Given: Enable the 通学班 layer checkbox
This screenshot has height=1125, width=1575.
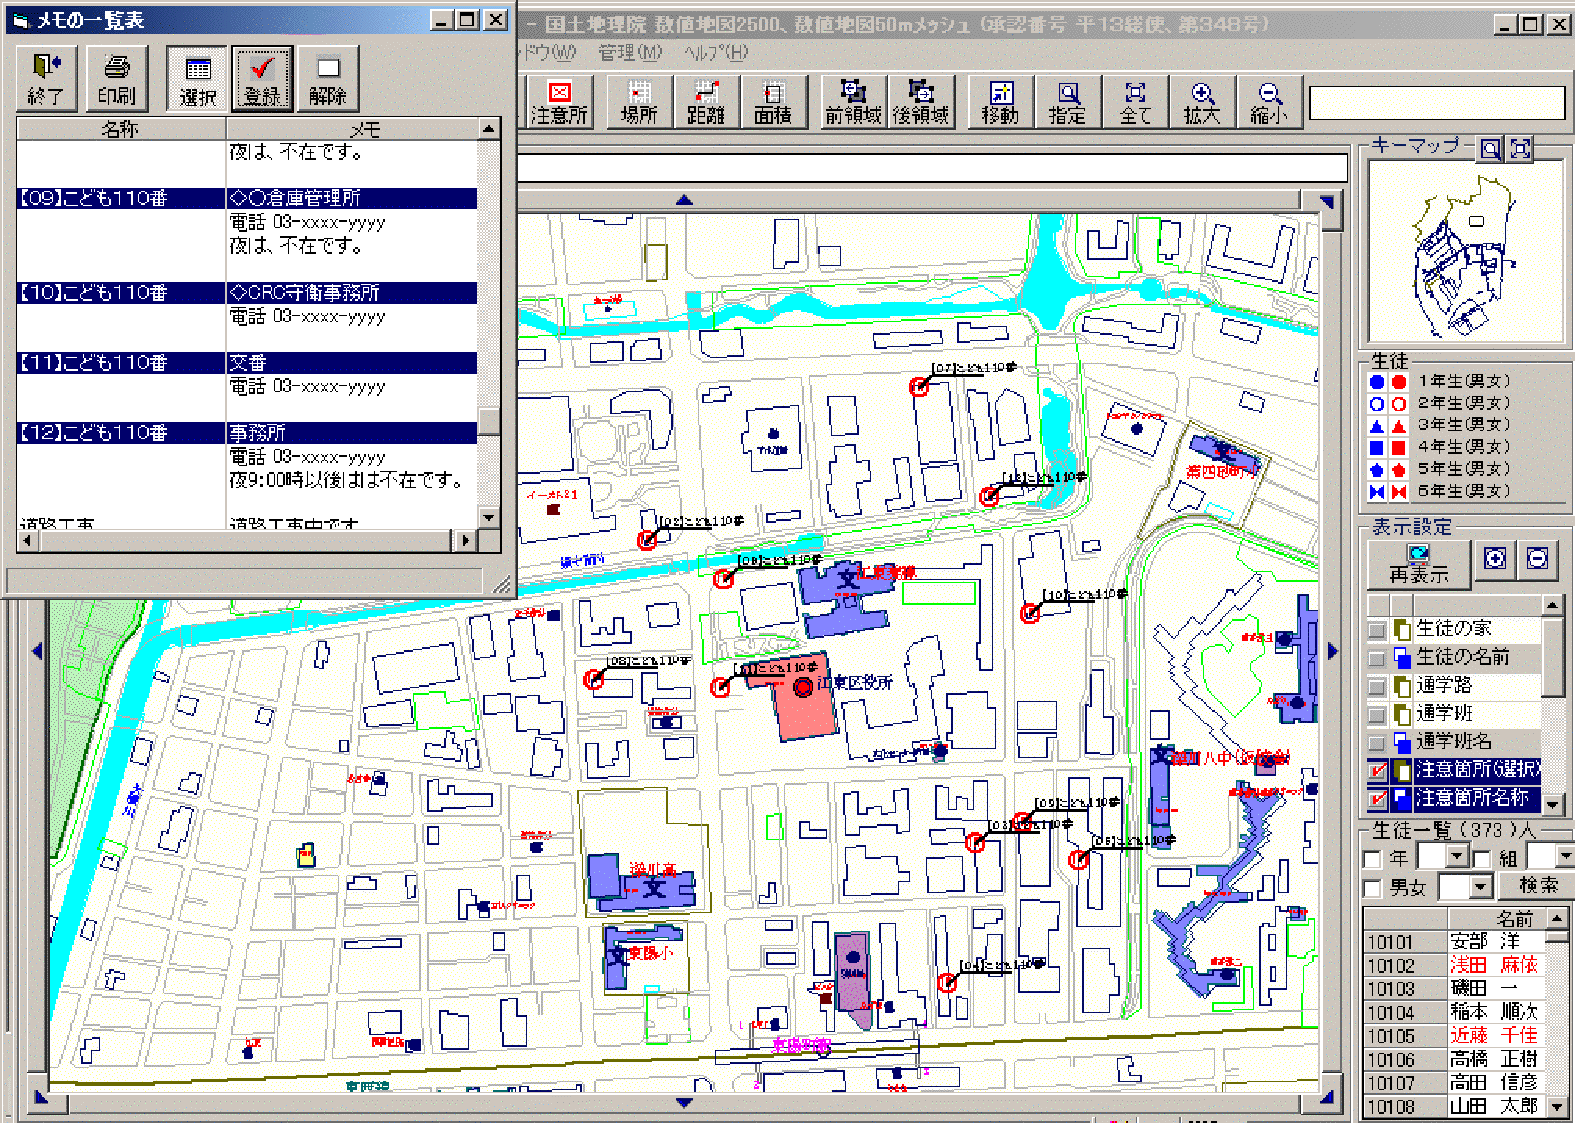Looking at the screenshot, I should click(x=1377, y=713).
